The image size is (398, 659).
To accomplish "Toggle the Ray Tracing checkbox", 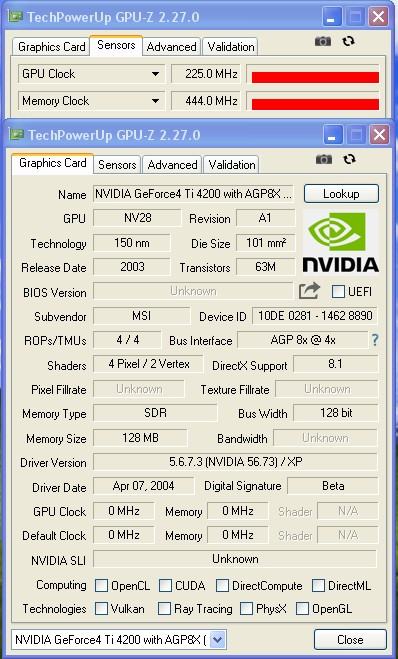I will (x=164, y=609).
